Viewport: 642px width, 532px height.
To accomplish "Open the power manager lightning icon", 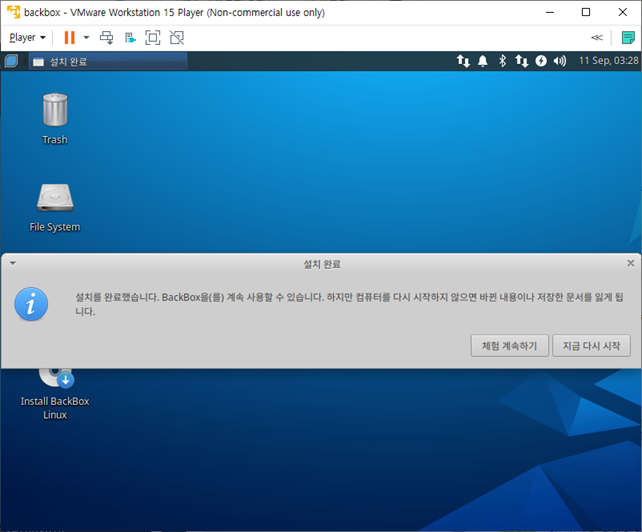I will [x=541, y=61].
